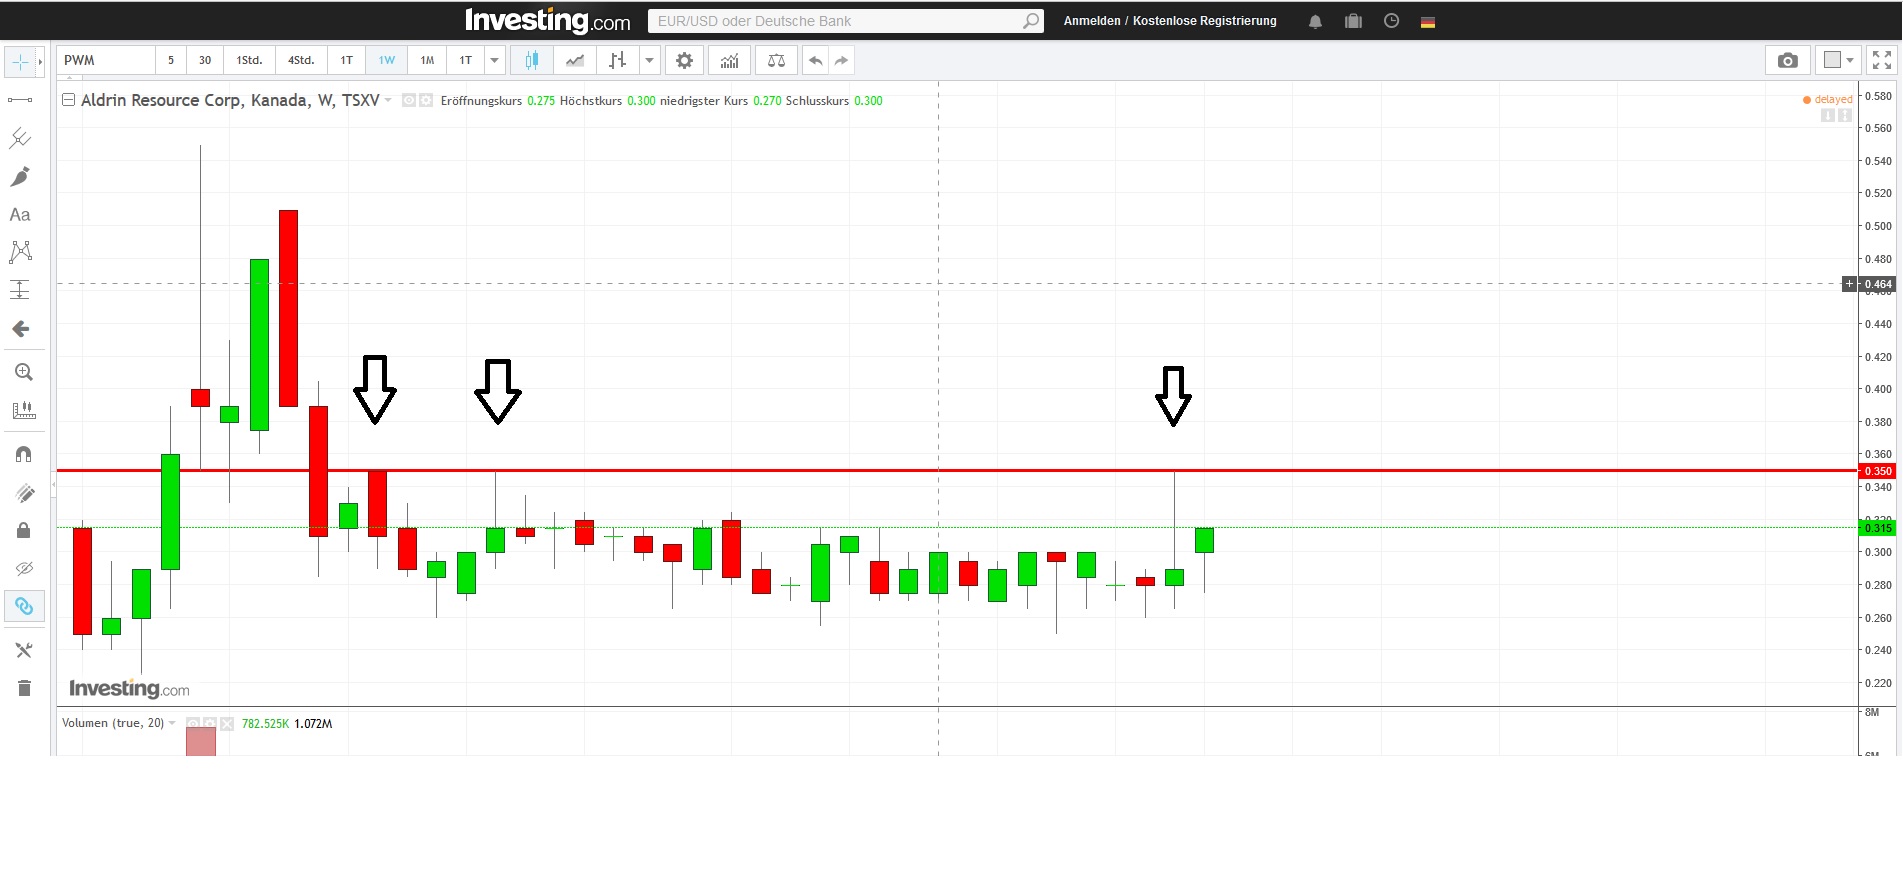Toggle lock all drawing tools

pos(24,530)
